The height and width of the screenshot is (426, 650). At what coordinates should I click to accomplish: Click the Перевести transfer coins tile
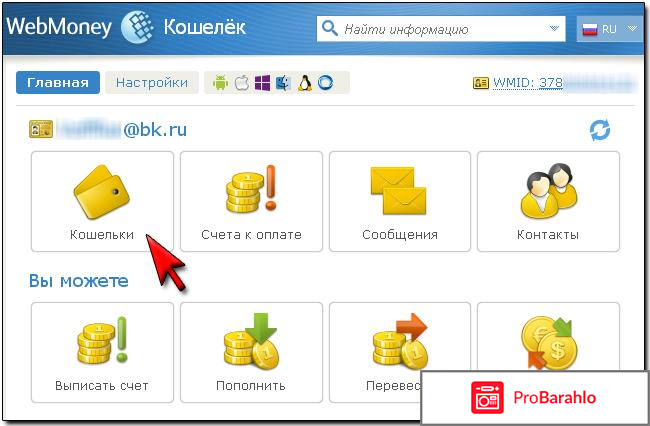(400, 352)
